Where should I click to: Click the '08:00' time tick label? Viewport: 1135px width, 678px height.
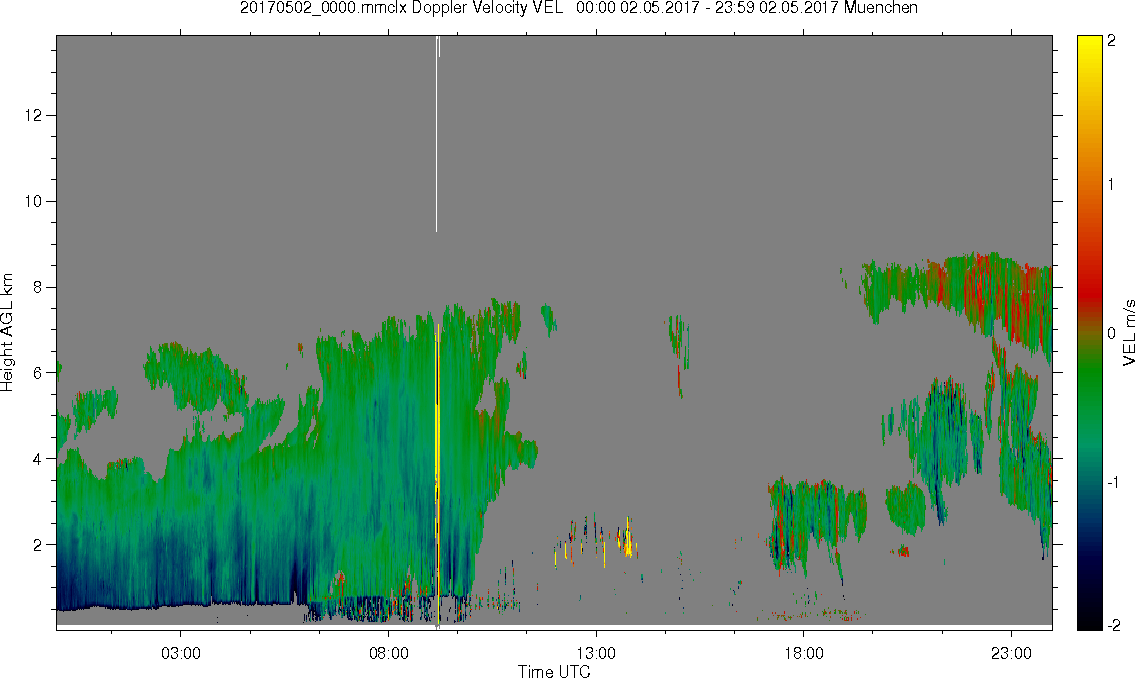click(x=389, y=653)
